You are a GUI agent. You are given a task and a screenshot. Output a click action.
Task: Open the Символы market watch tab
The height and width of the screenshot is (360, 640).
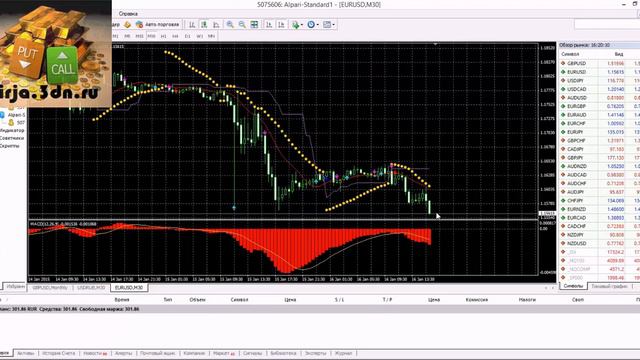pyautogui.click(x=573, y=286)
